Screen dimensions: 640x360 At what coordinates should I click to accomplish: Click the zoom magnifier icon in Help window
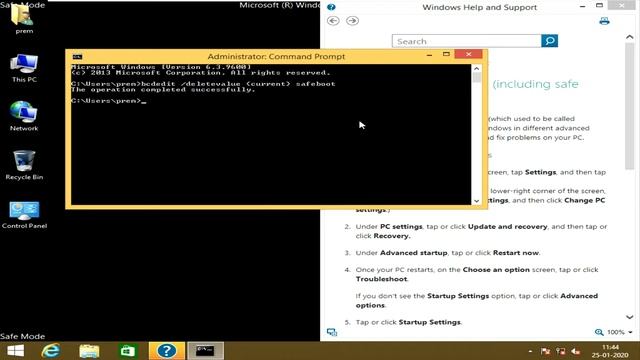coord(599,332)
